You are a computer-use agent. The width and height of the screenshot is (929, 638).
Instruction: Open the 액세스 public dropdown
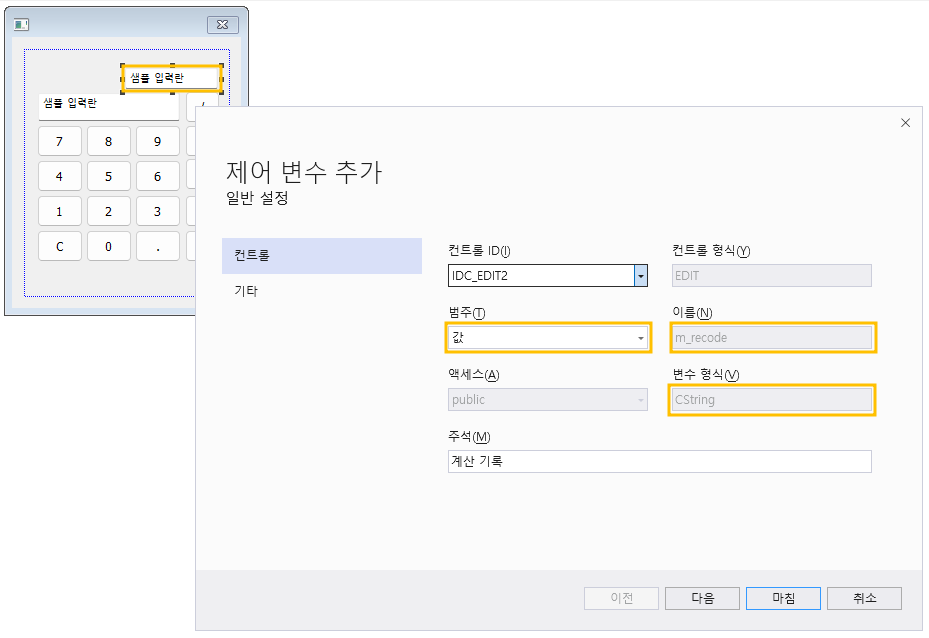(x=548, y=400)
